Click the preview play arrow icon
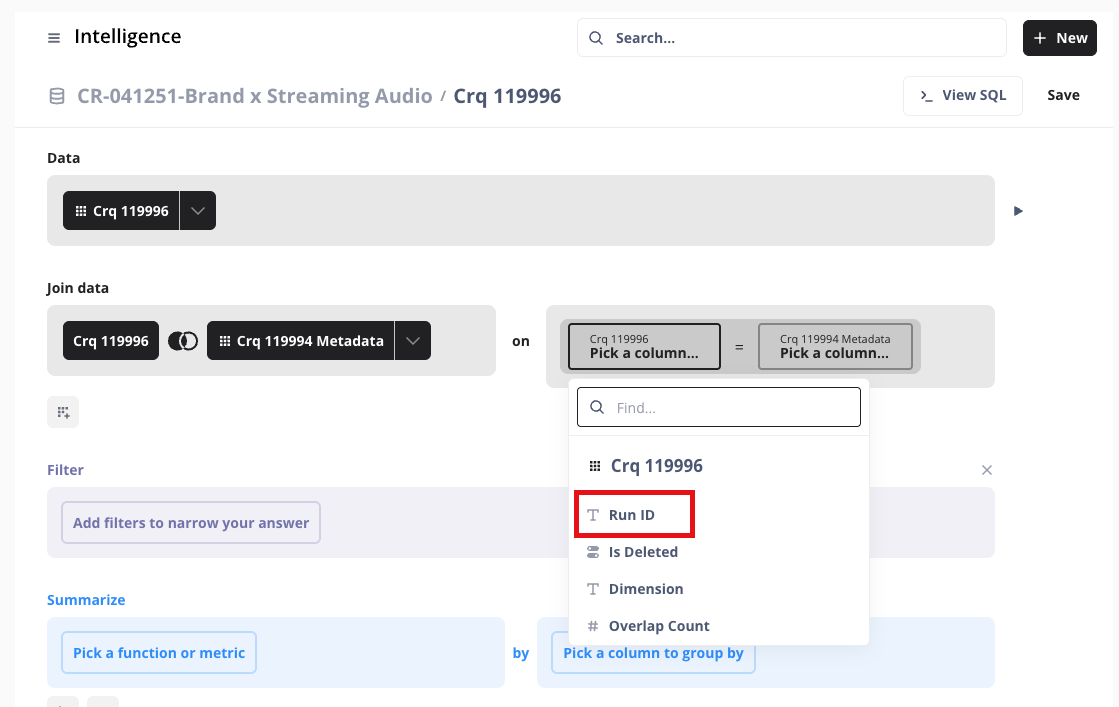This screenshot has height=707, width=1119. (1018, 211)
